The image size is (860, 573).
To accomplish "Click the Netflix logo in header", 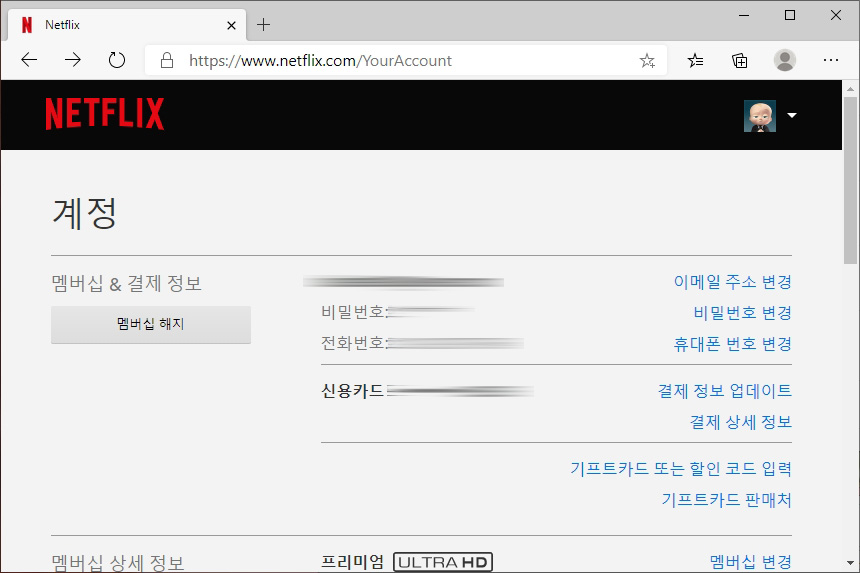I will click(105, 114).
